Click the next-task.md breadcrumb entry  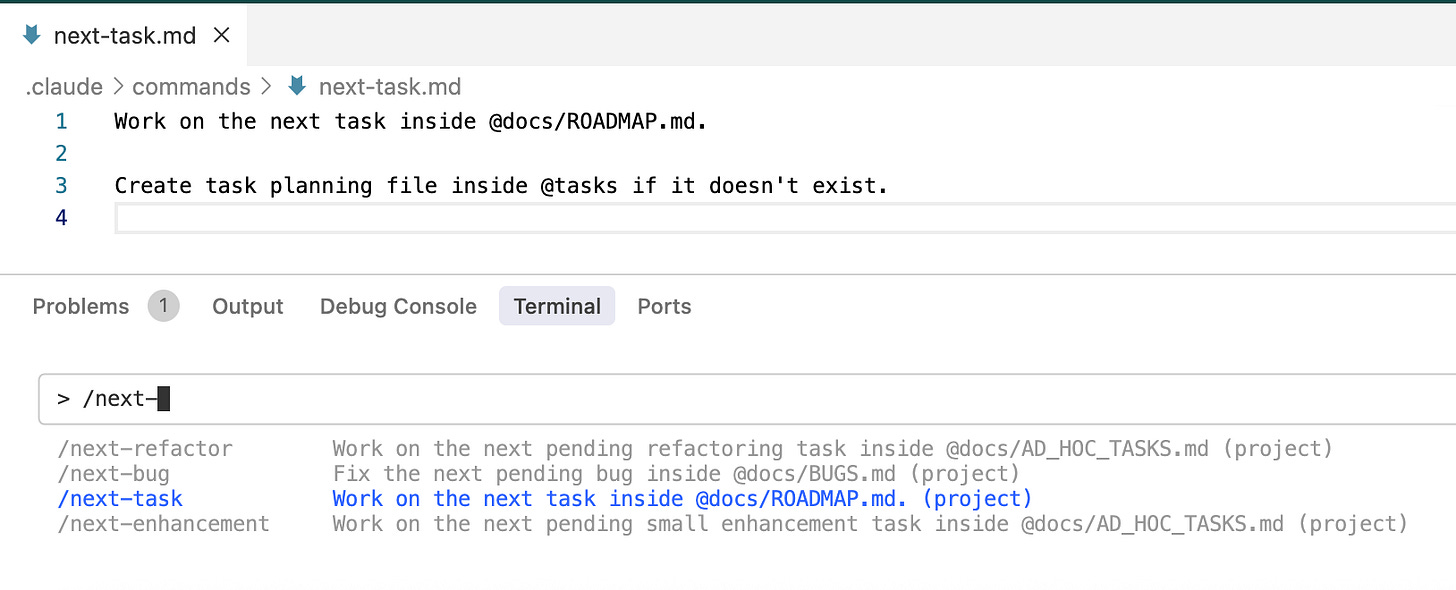pos(390,86)
